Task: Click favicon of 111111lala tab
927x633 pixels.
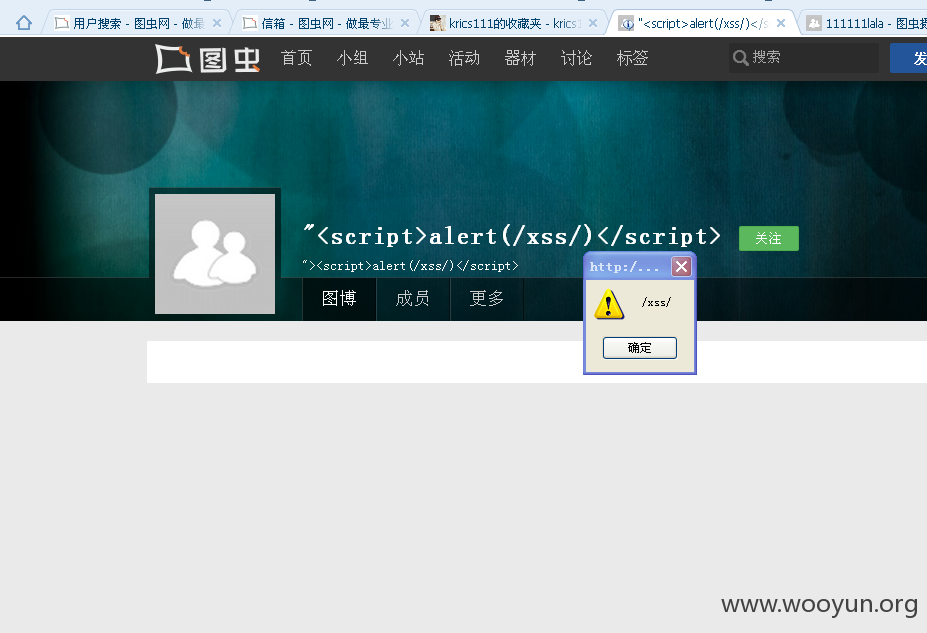Action: click(814, 23)
